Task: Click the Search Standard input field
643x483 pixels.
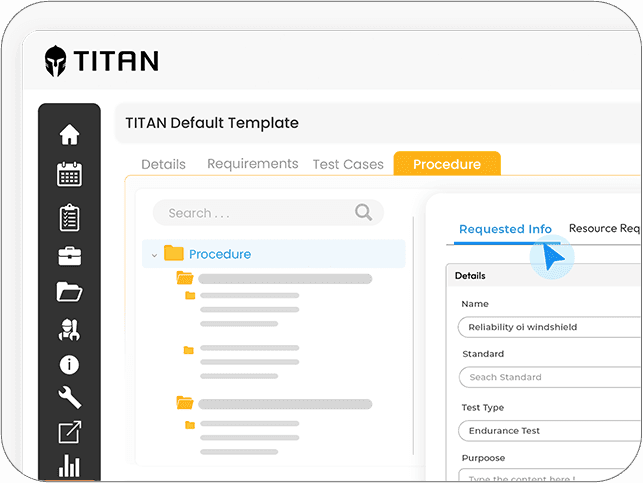Action: 550,377
